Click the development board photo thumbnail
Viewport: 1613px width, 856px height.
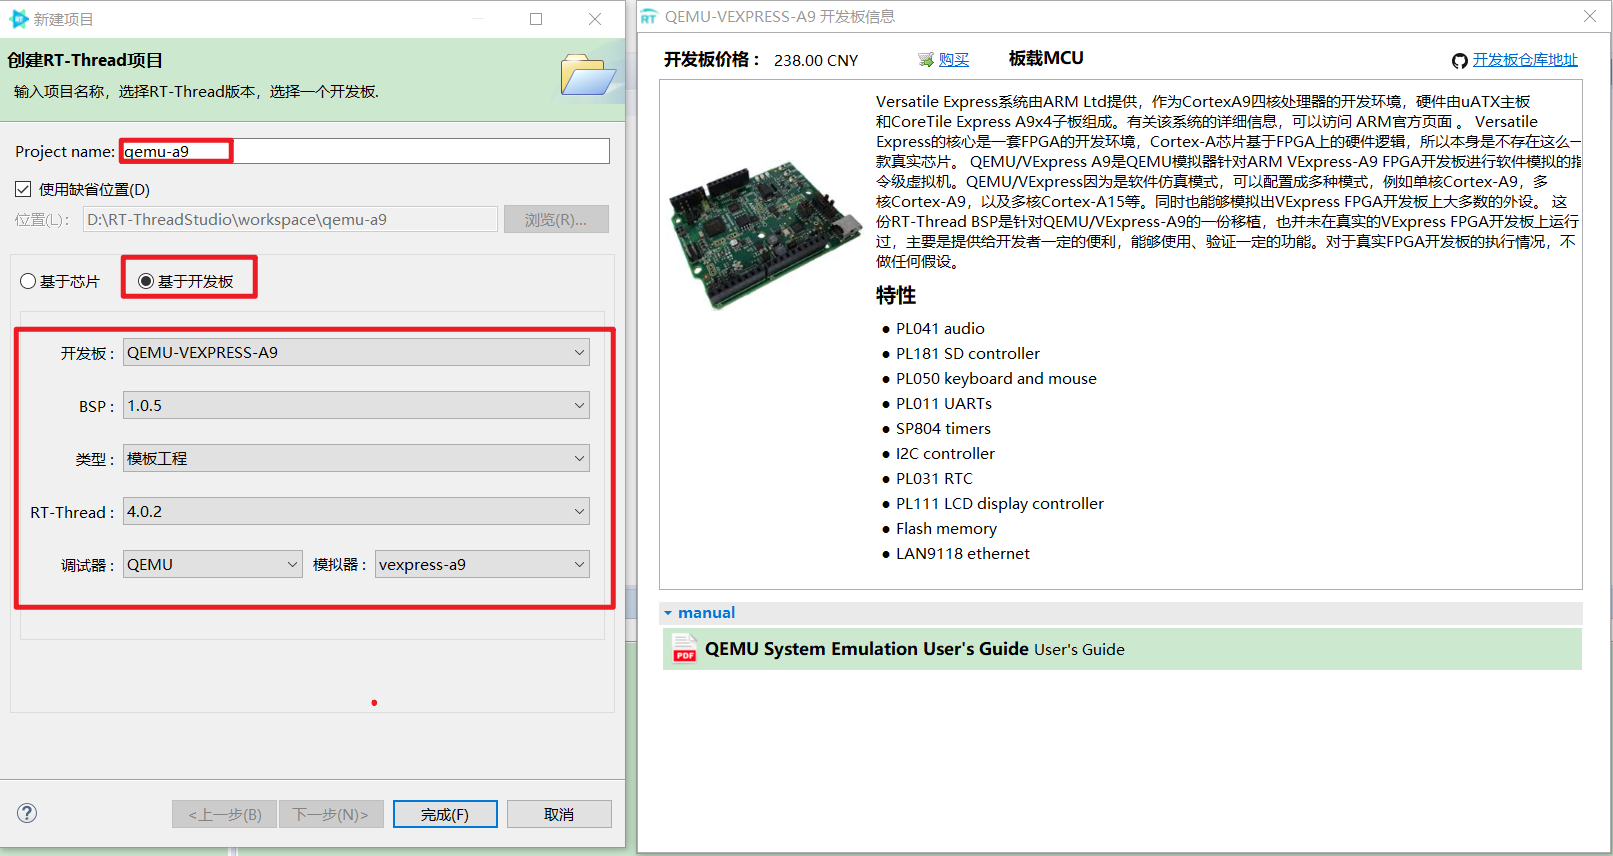(764, 235)
